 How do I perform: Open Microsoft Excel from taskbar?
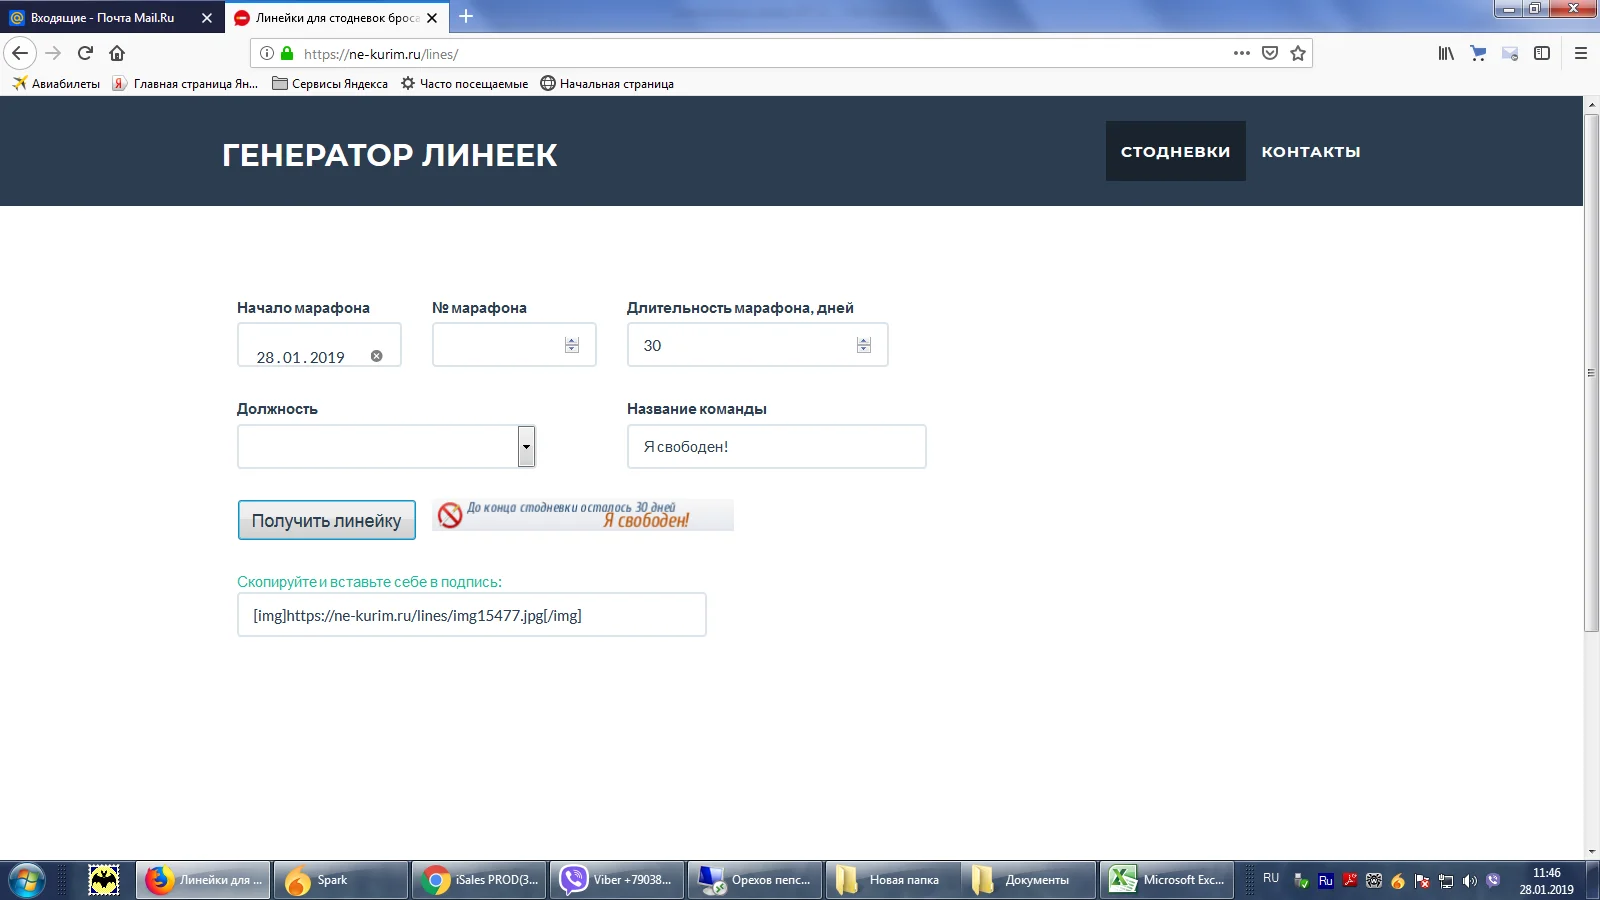click(x=1167, y=880)
